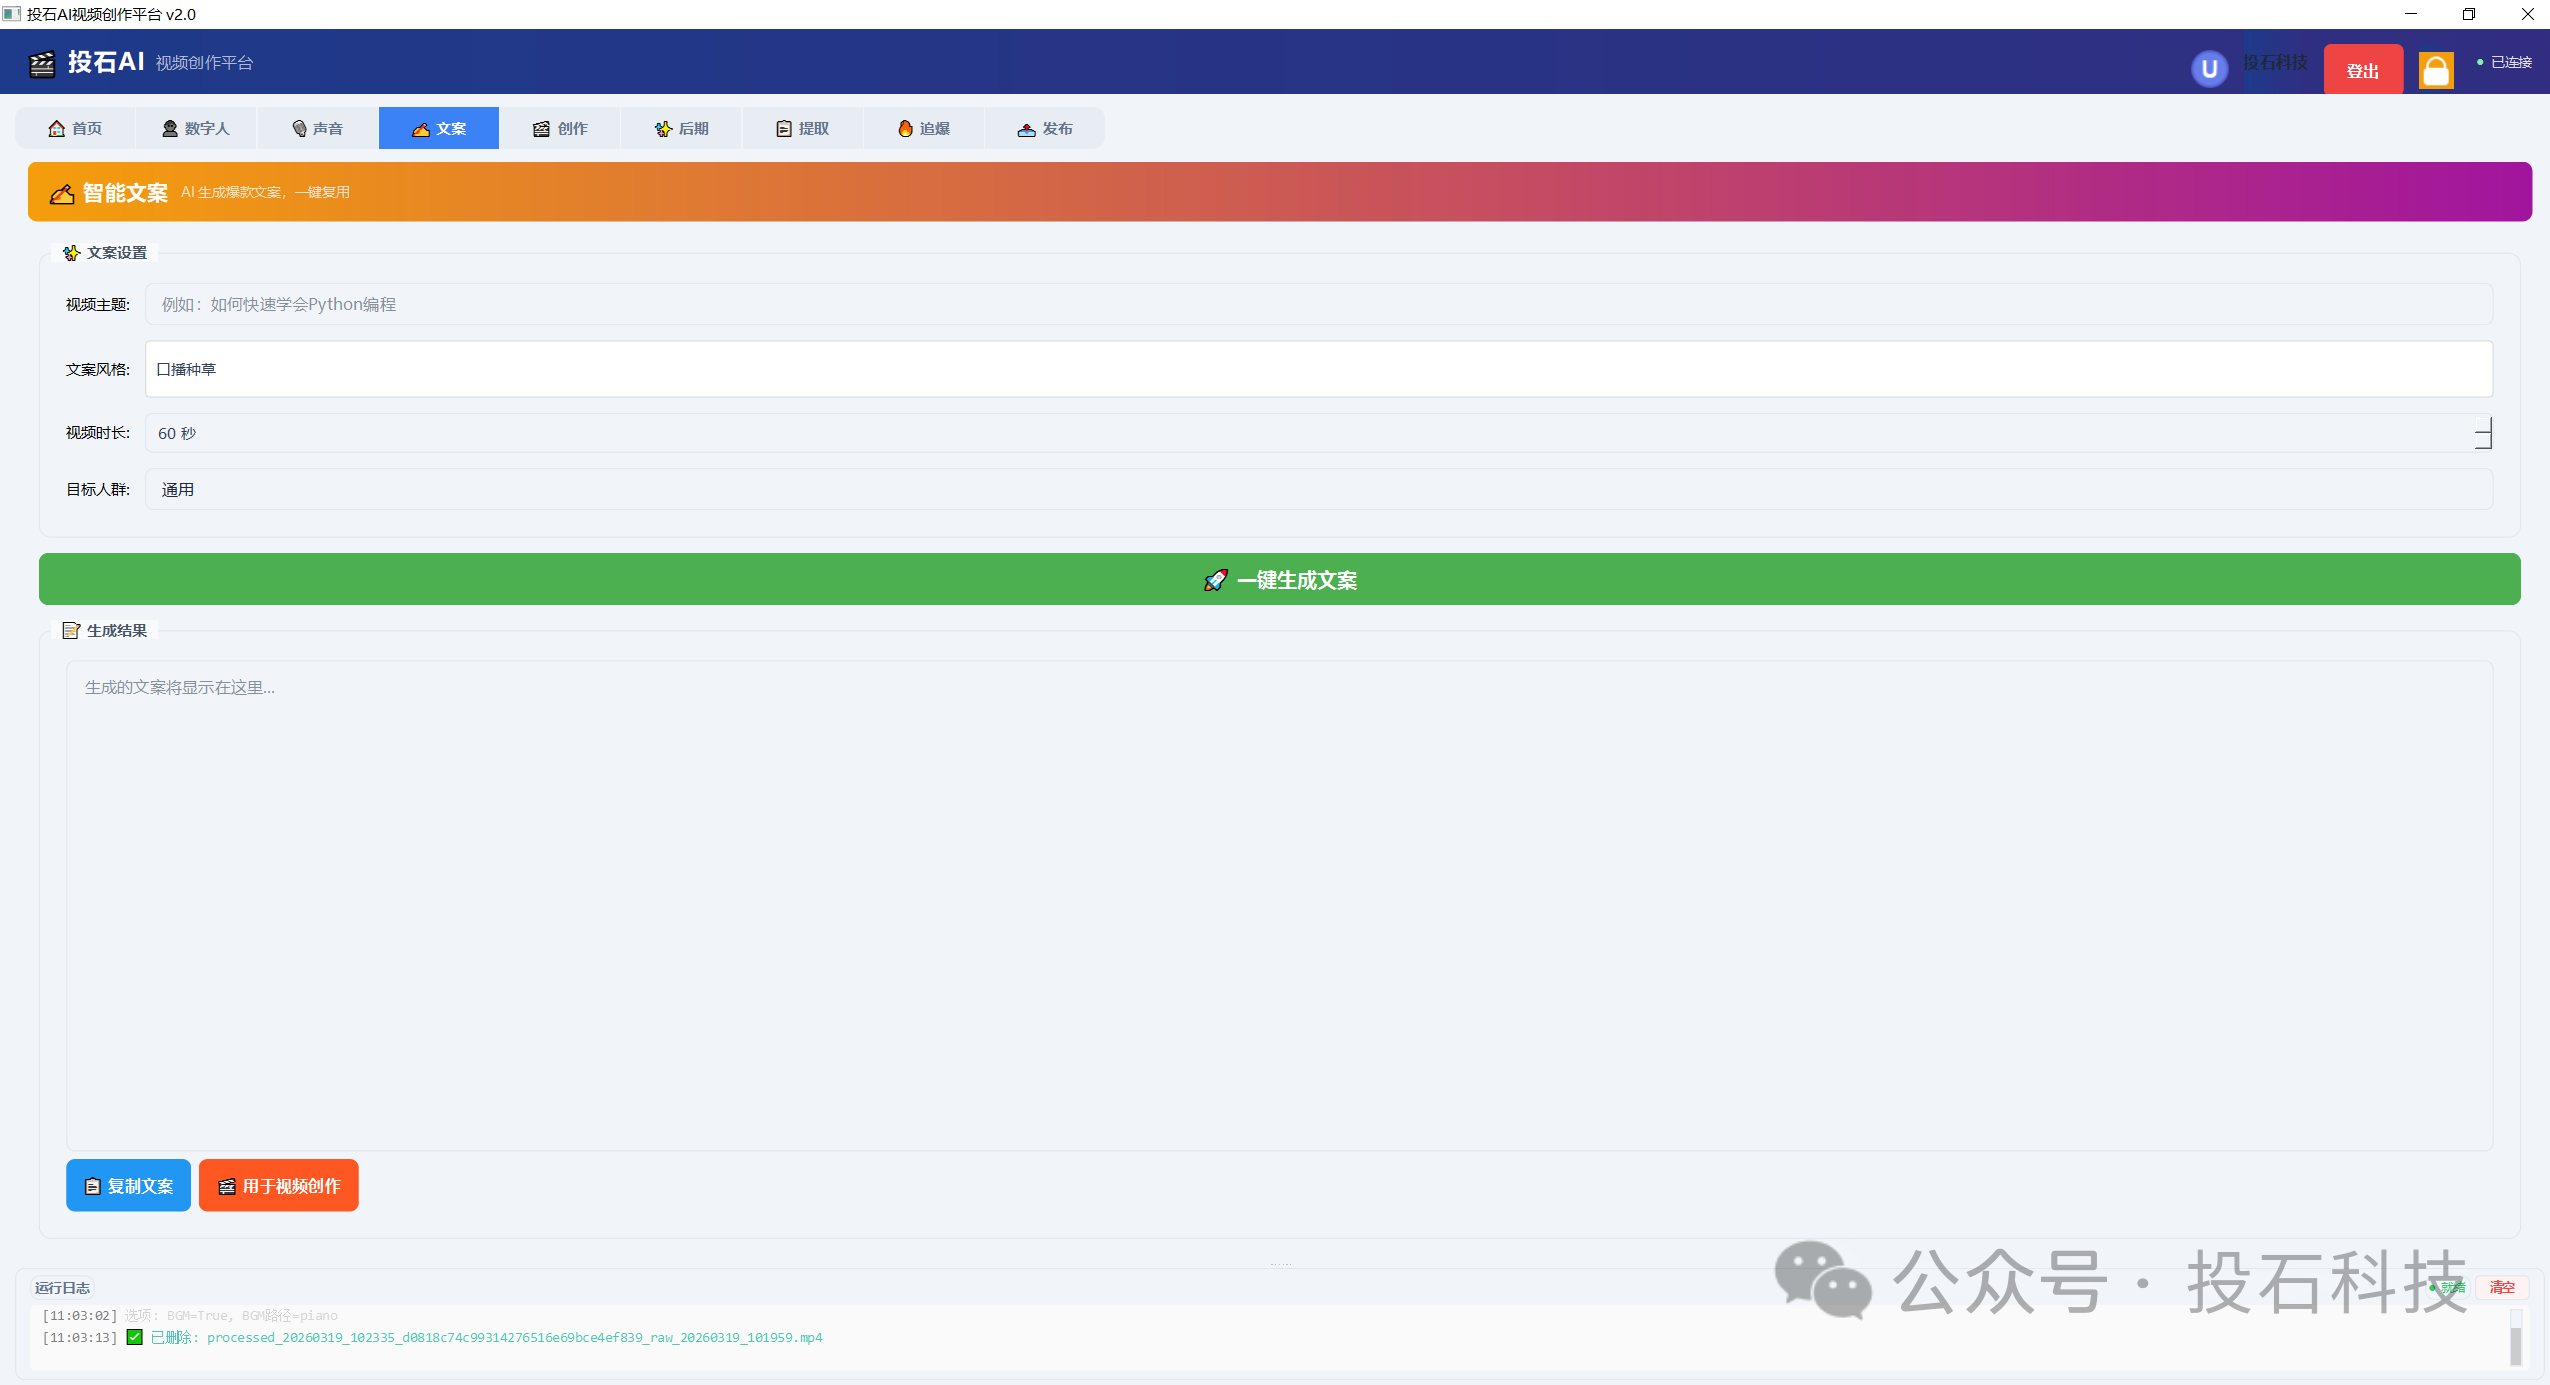Click the blue 复制文案 button
Image resolution: width=2550 pixels, height=1385 pixels.
[128, 1185]
